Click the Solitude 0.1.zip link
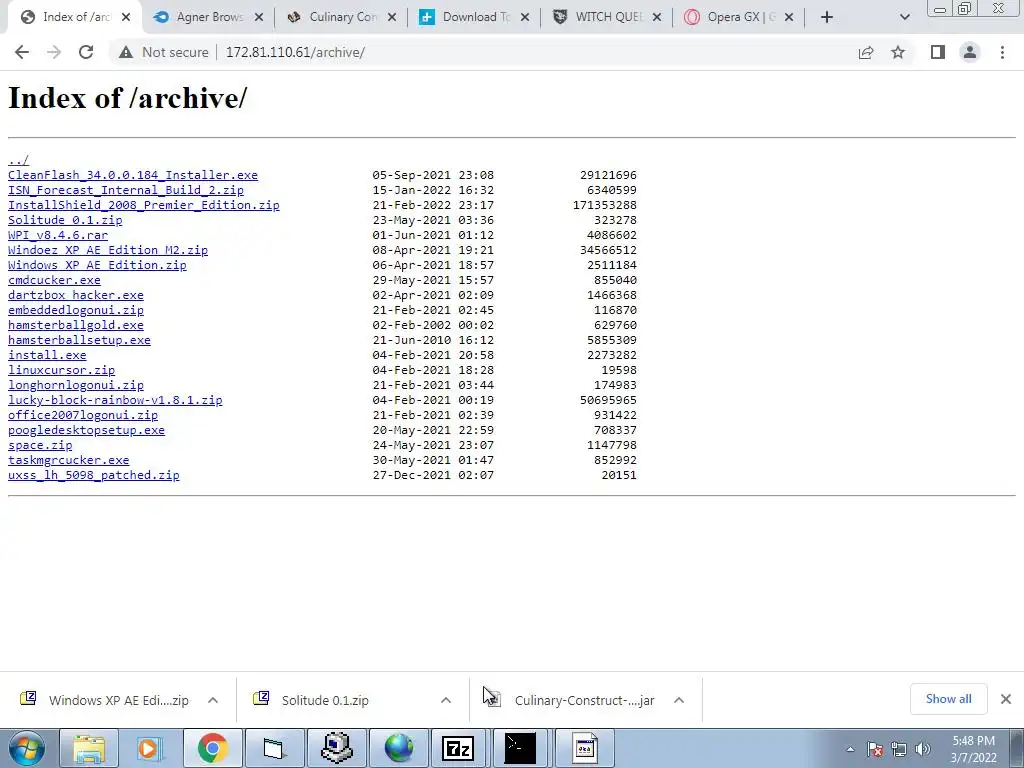The height and width of the screenshot is (768, 1024). click(x=65, y=220)
